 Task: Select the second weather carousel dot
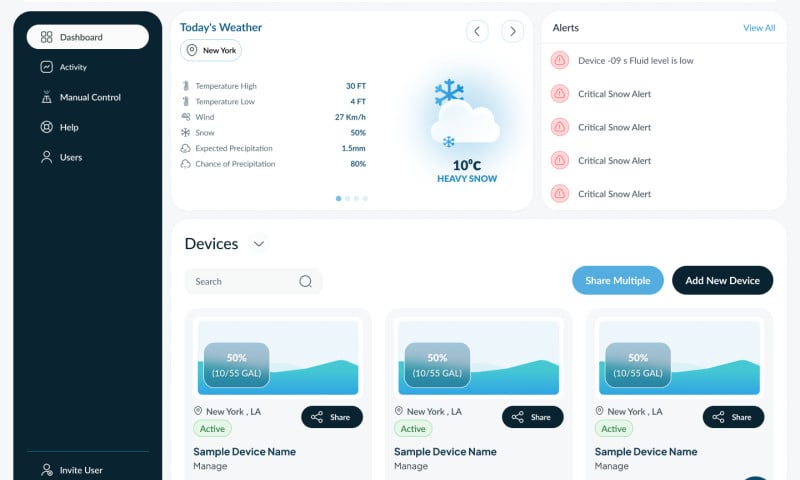[347, 198]
